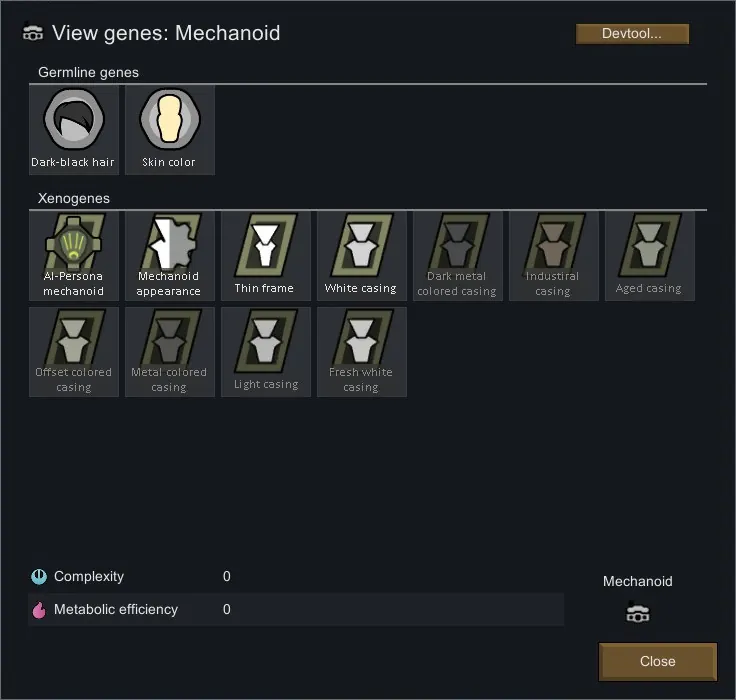
Task: Click the Thin frame gene icon
Action: click(x=266, y=245)
